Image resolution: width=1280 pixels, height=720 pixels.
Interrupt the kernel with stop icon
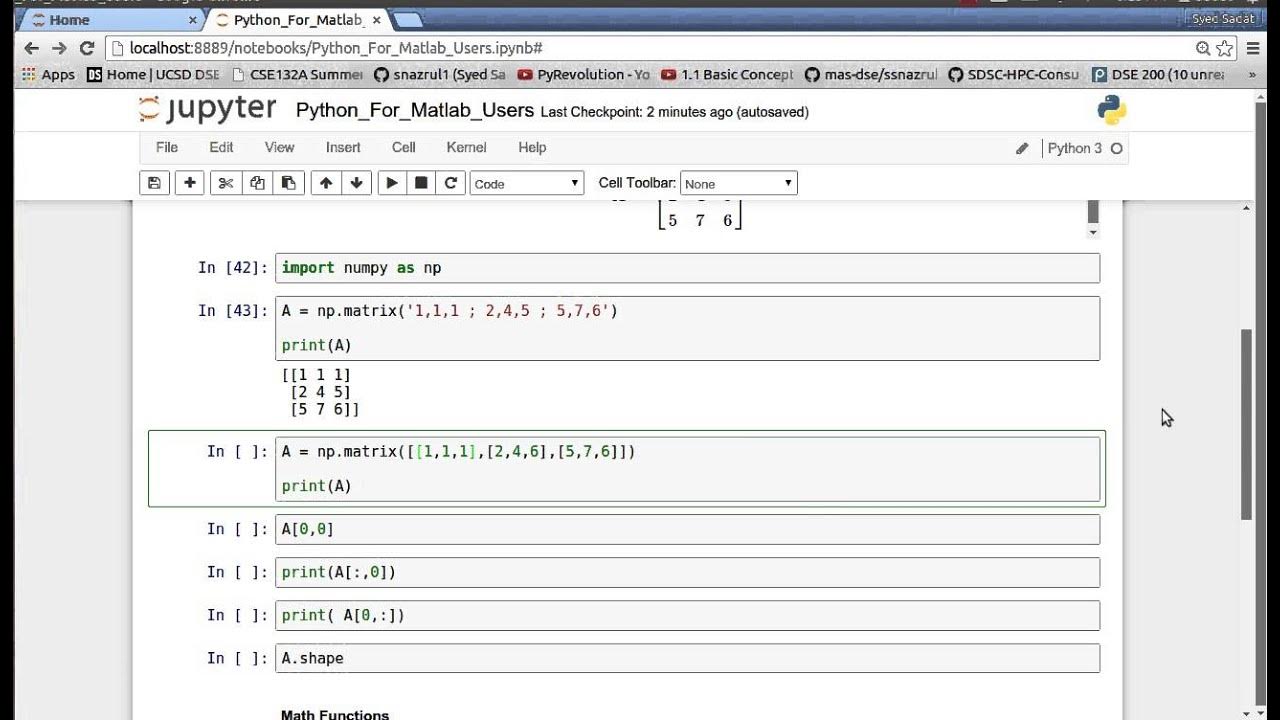(x=421, y=183)
